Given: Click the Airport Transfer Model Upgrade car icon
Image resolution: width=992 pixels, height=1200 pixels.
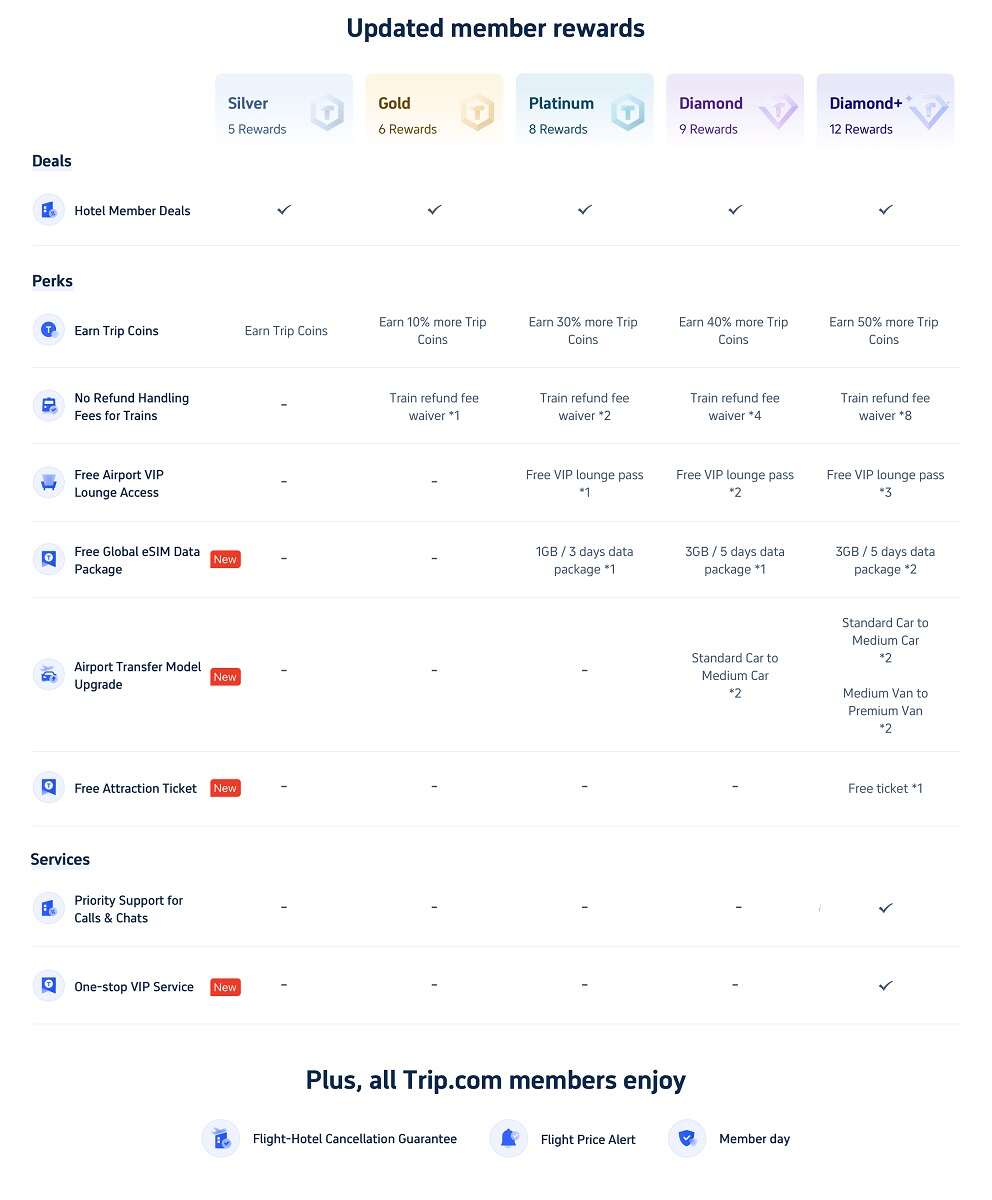Looking at the screenshot, I should point(48,675).
